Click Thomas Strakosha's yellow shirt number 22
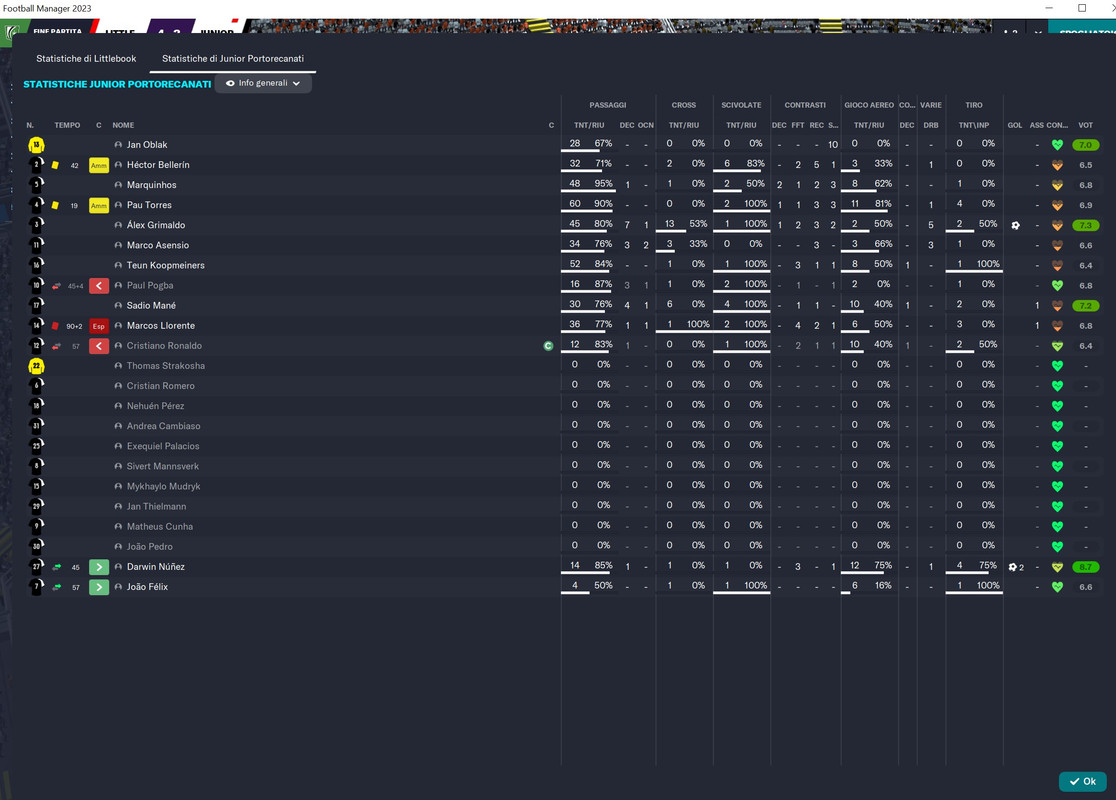Screen dimensions: 1116x800 pyautogui.click(x=36, y=367)
